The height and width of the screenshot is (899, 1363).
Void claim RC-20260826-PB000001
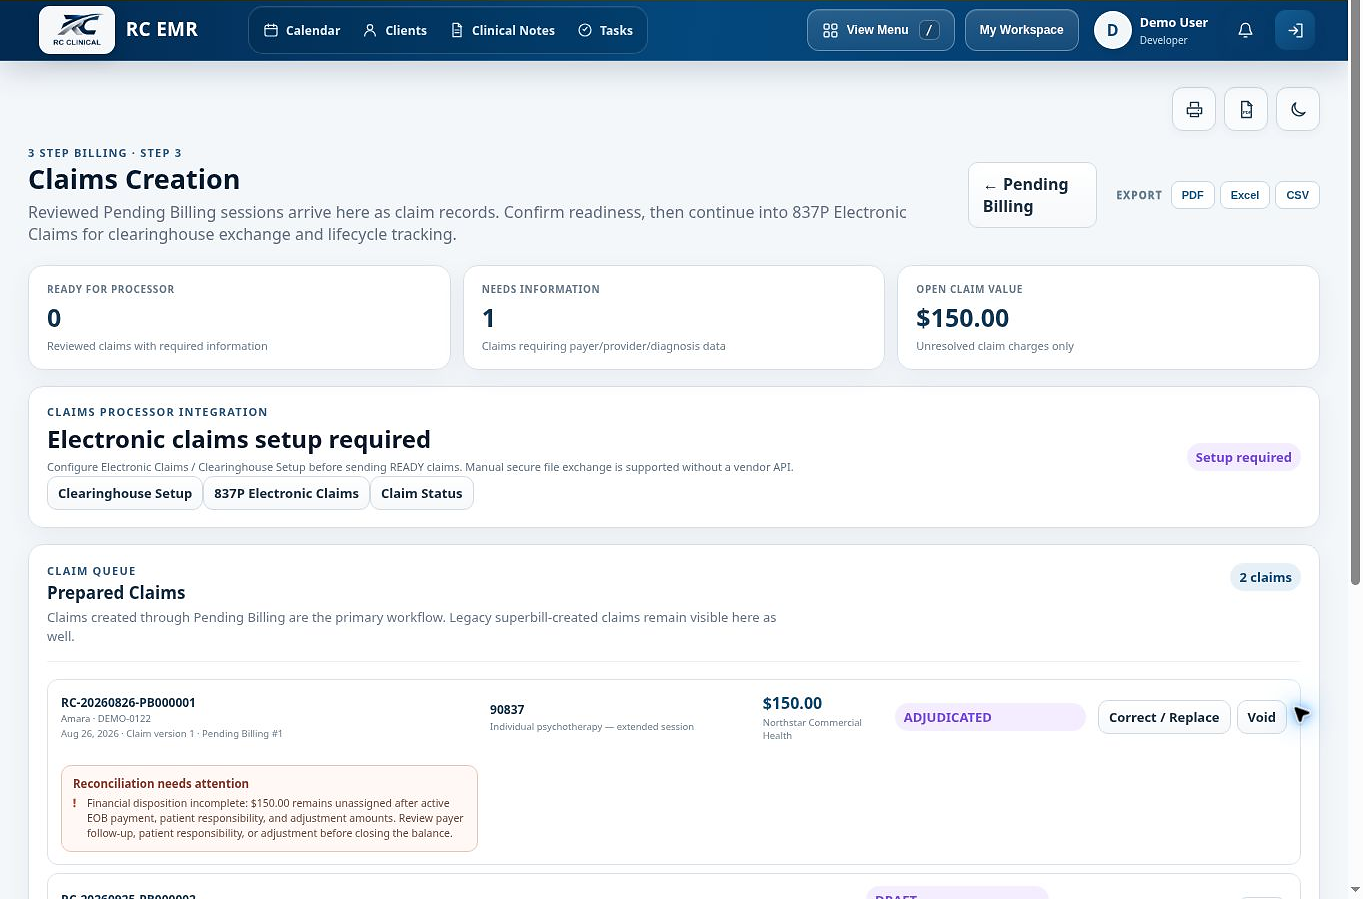tap(1261, 717)
